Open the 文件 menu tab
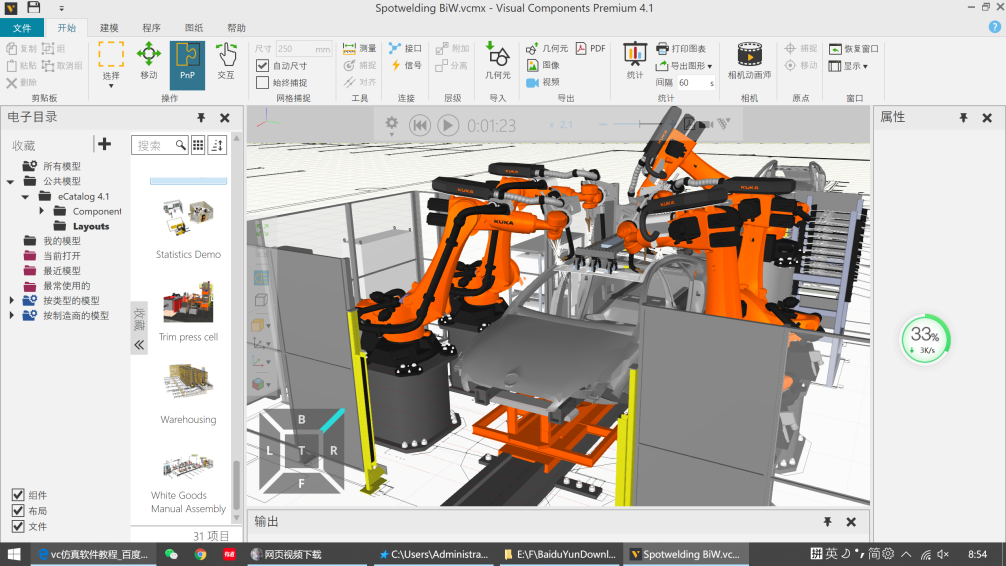Image resolution: width=1006 pixels, height=566 pixels. (22, 28)
